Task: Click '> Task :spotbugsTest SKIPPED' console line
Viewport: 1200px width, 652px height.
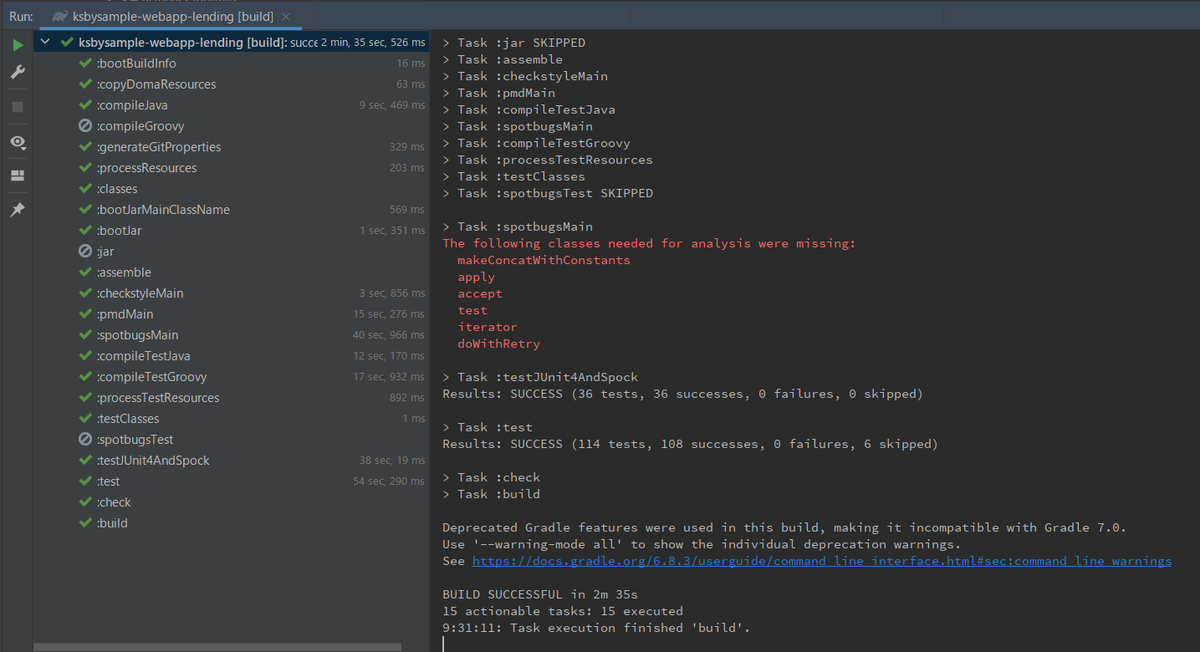Action: 548,193
